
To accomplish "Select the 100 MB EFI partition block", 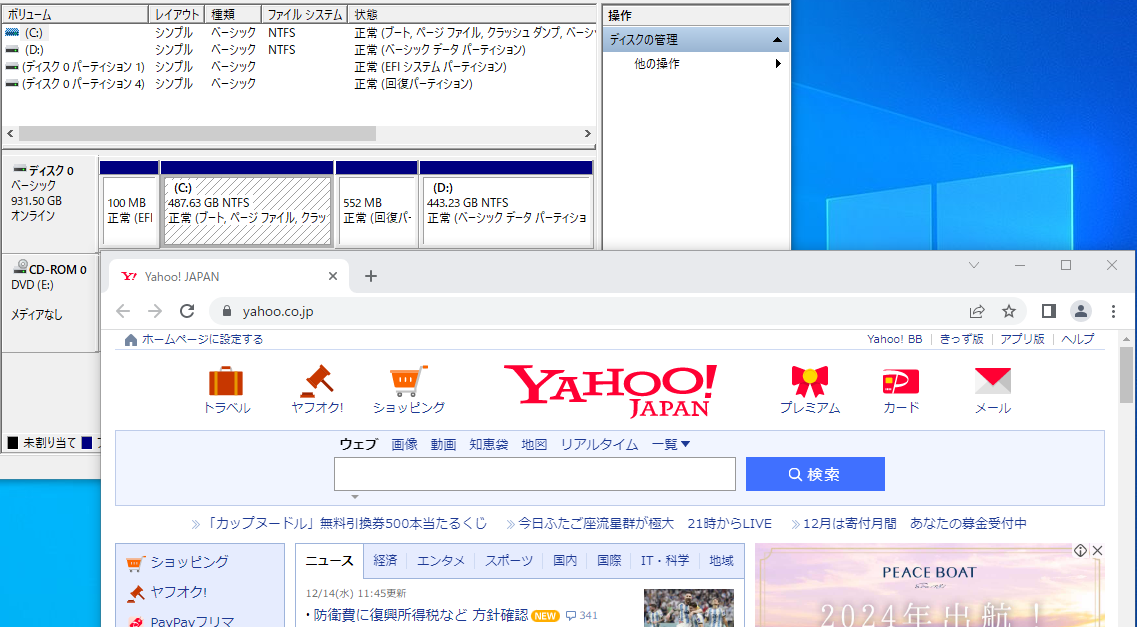I will point(129,210).
